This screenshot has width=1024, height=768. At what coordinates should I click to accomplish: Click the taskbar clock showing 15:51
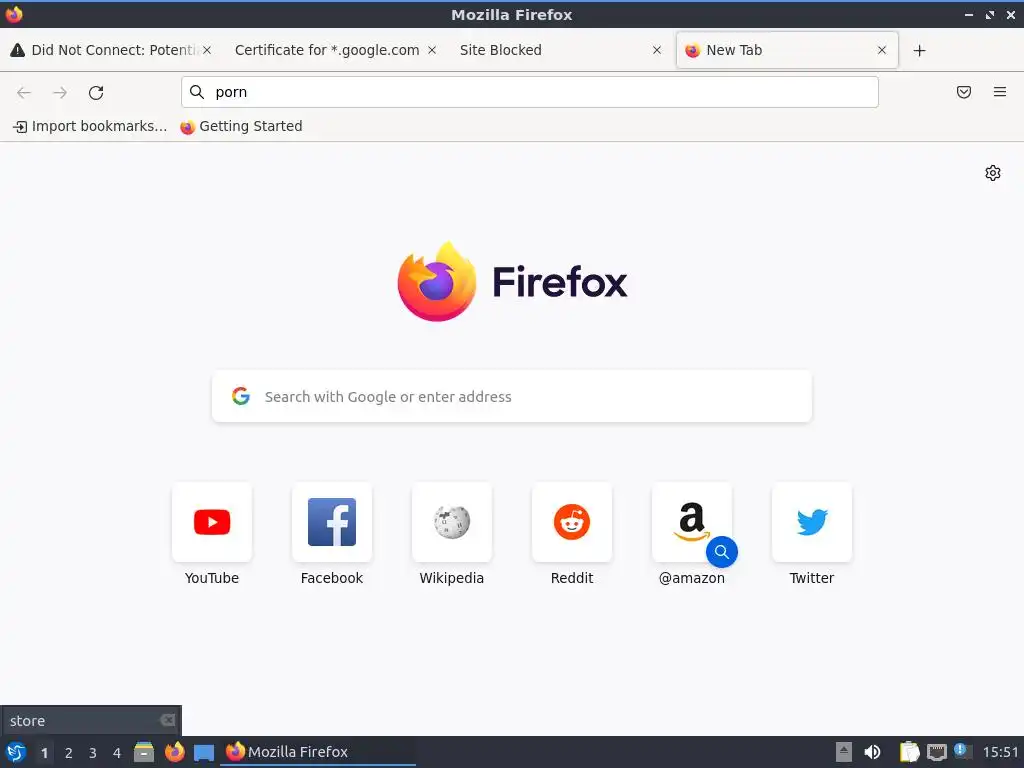click(x=1000, y=752)
